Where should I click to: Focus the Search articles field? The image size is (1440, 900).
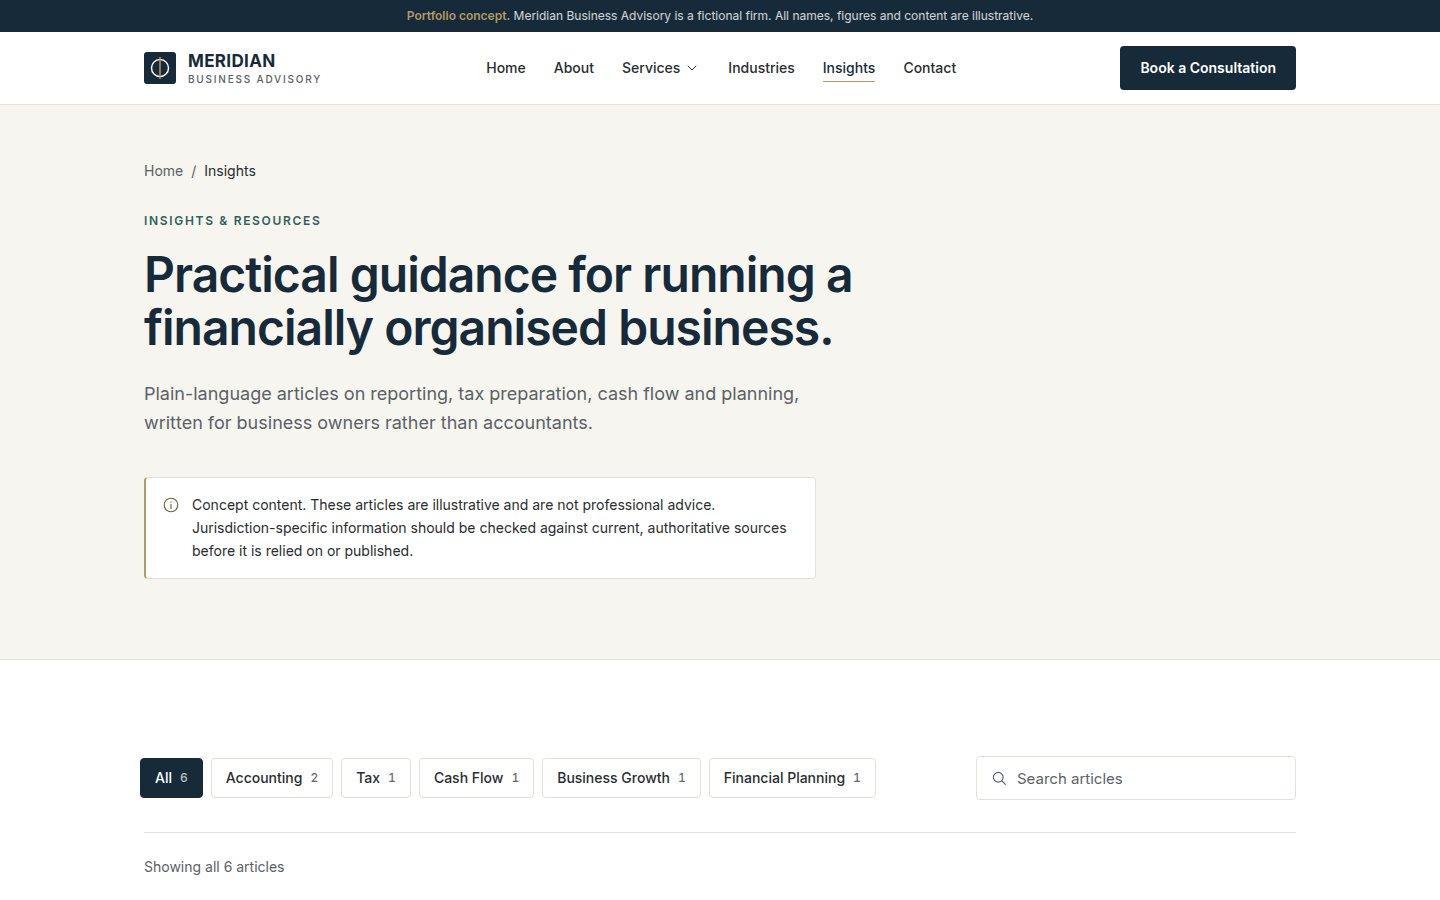(1136, 778)
